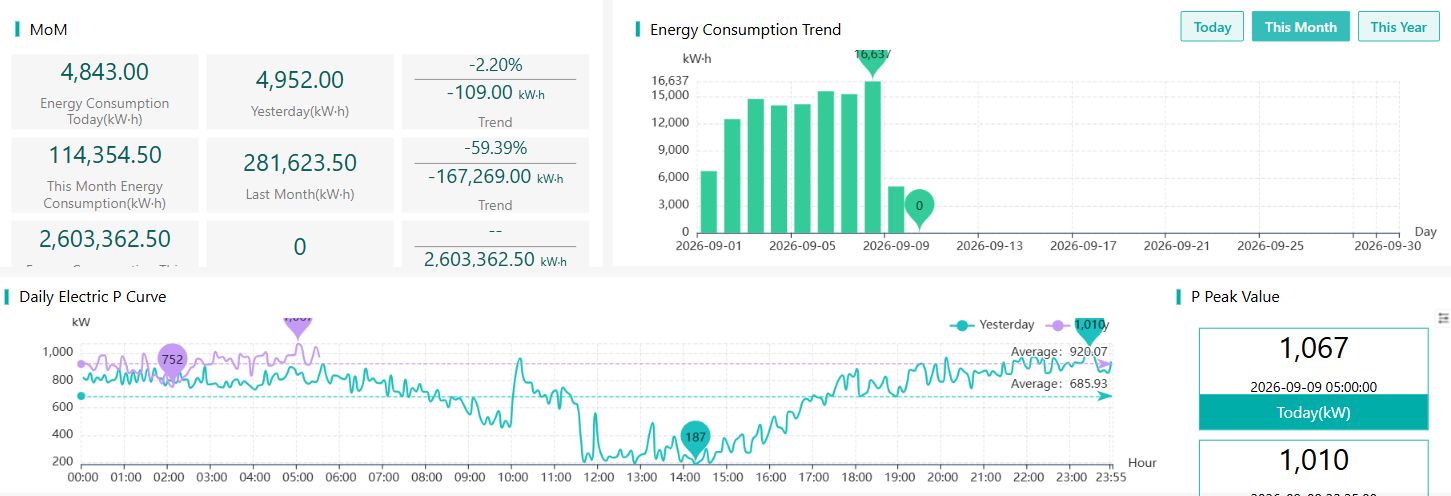Select the This Month trend view
The height and width of the screenshot is (496, 1451).
point(1300,27)
